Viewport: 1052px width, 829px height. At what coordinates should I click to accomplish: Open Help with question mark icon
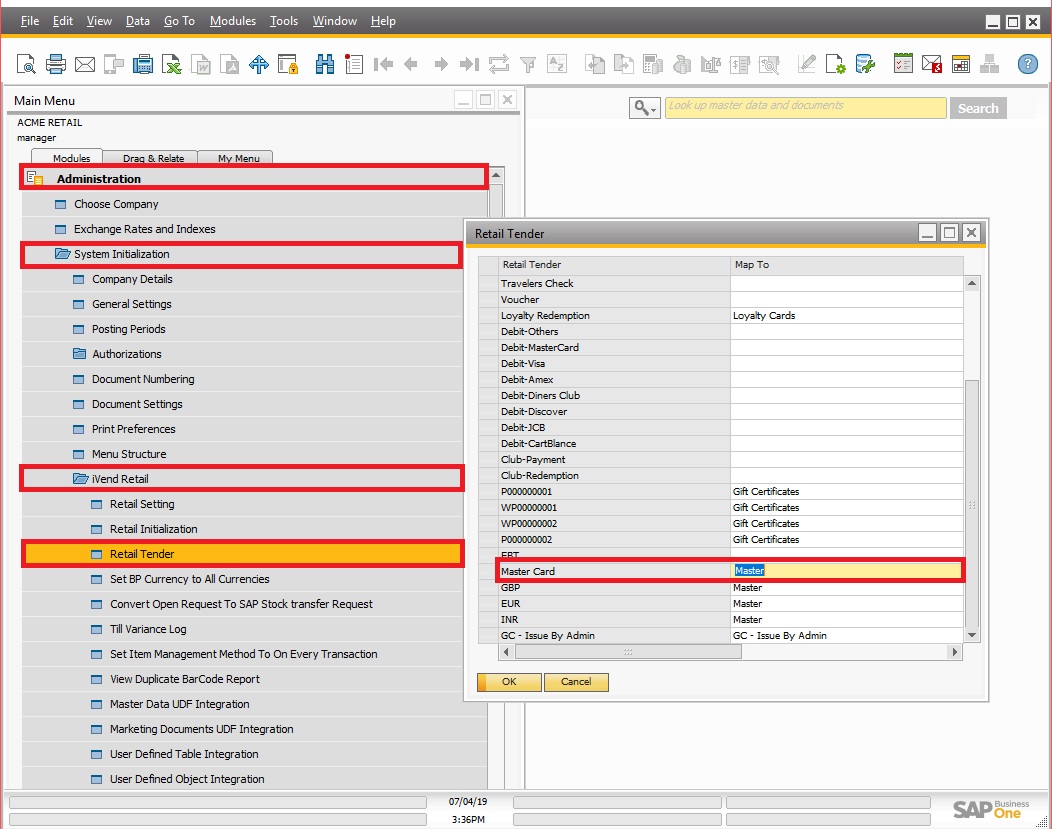tap(1027, 64)
